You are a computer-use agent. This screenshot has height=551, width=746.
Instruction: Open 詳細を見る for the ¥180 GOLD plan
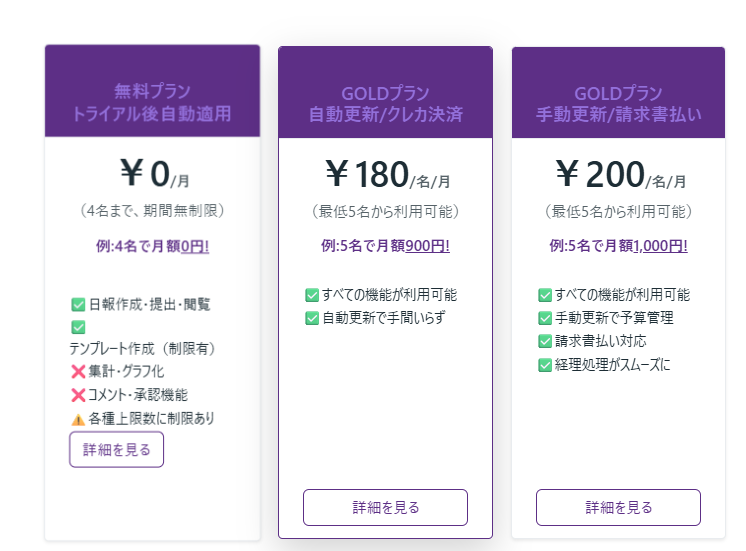pos(385,507)
